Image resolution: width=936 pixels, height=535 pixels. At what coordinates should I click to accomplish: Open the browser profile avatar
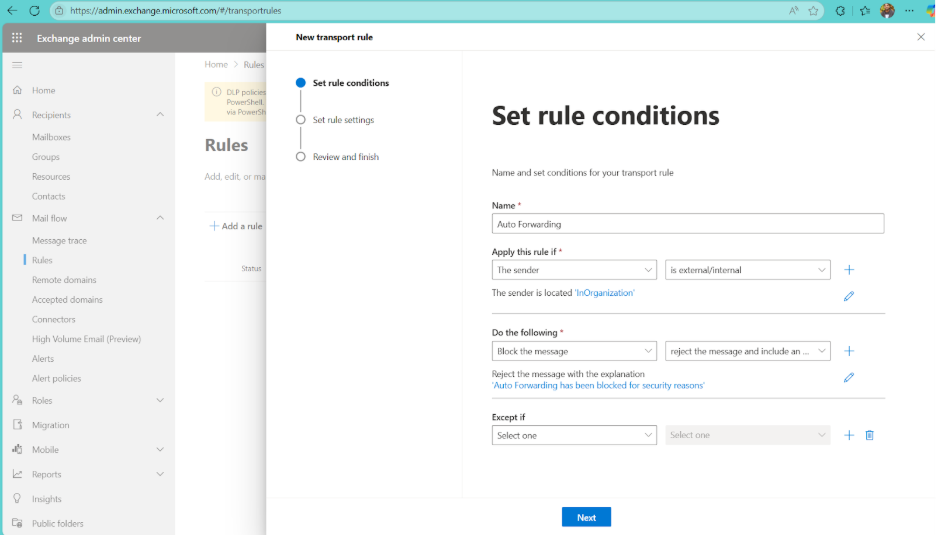[x=888, y=11]
